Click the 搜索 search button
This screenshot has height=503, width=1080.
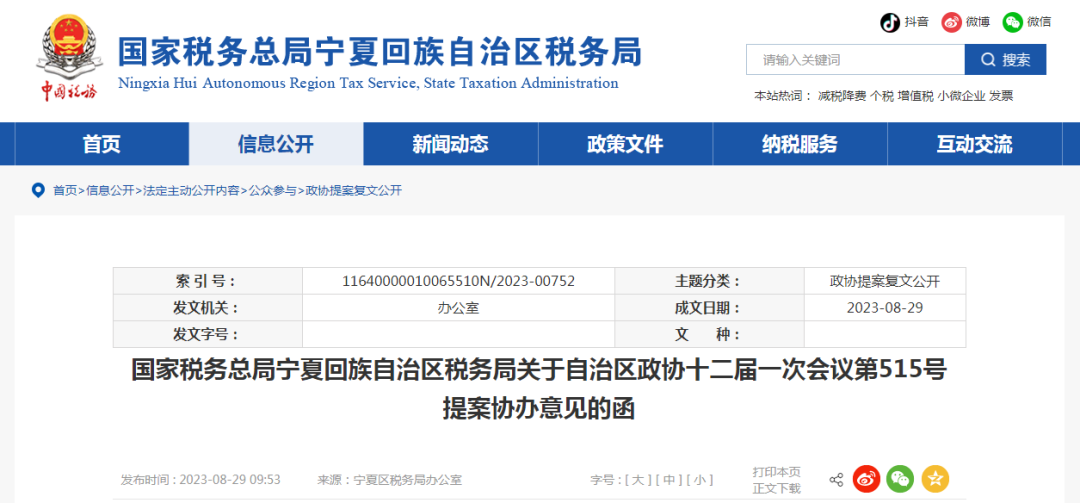[1005, 60]
